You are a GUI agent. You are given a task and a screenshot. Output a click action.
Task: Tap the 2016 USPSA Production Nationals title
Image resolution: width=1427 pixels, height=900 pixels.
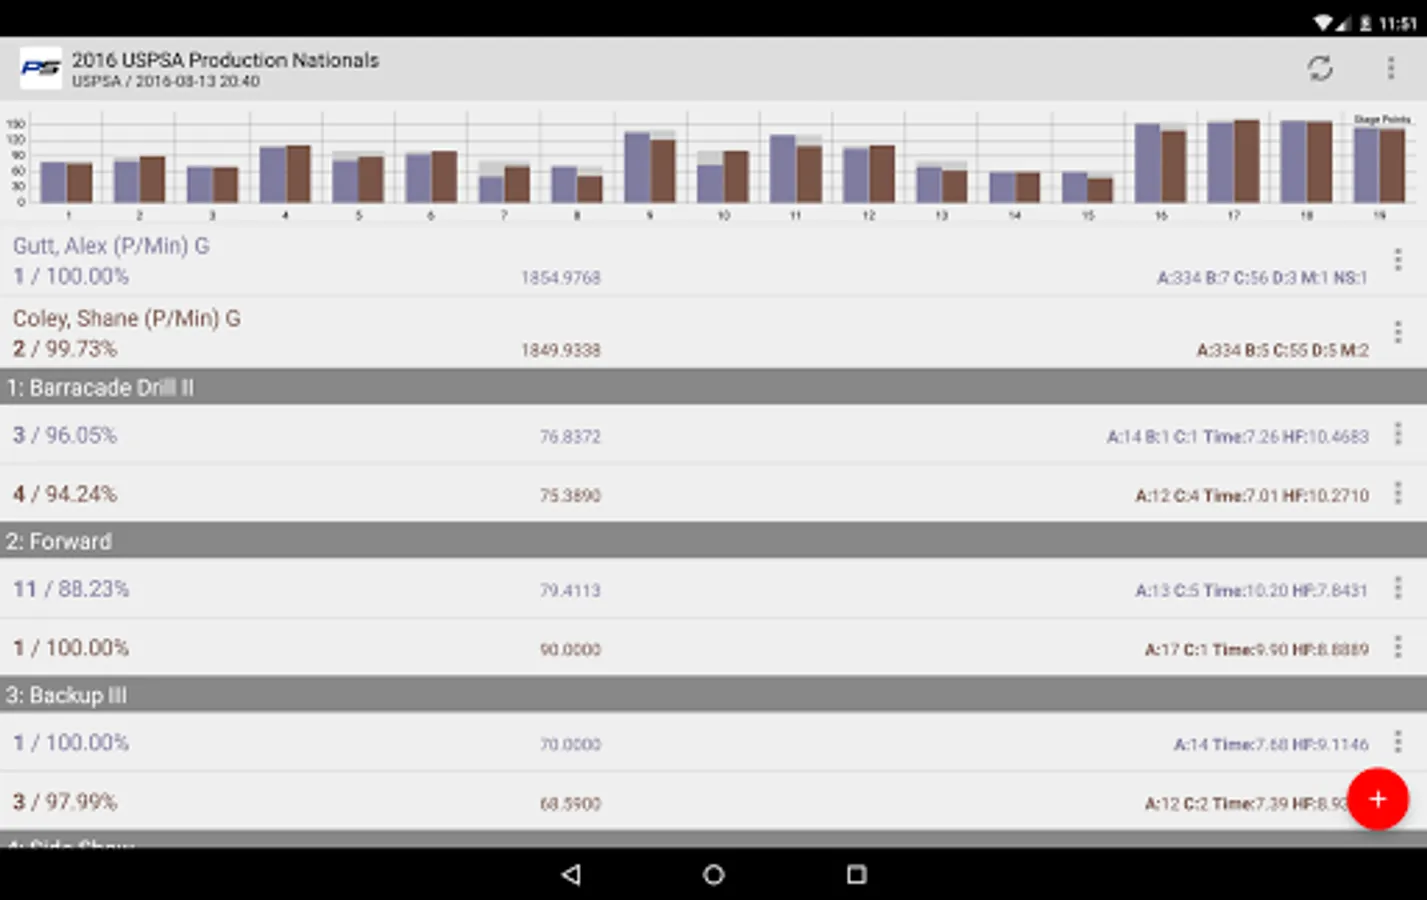[225, 60]
